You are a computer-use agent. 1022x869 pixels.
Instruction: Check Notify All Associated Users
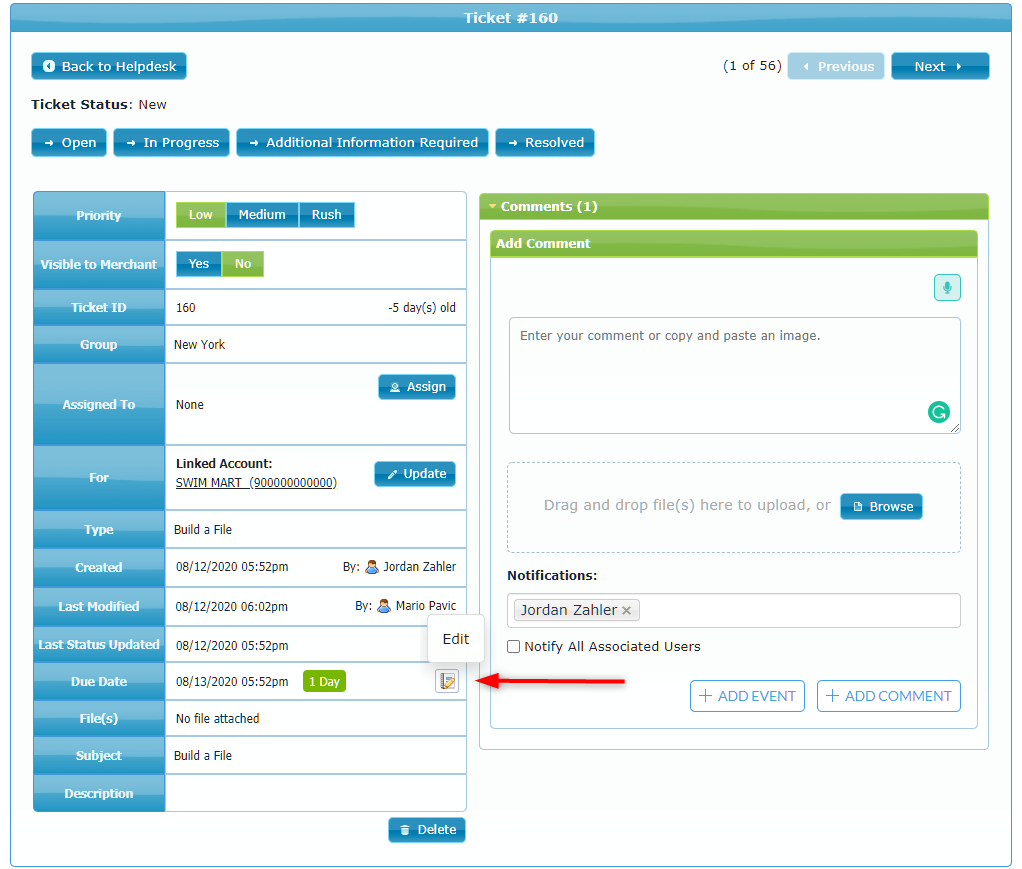(x=514, y=647)
